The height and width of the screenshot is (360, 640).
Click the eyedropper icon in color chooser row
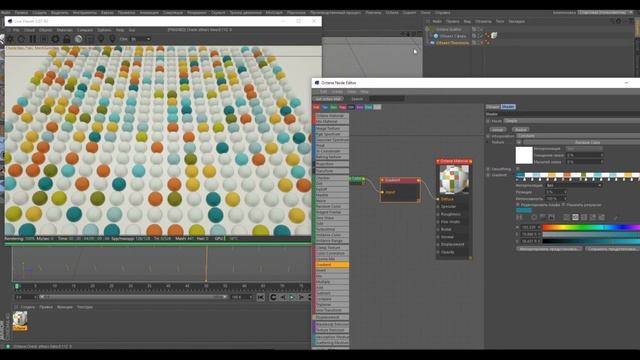[616, 218]
